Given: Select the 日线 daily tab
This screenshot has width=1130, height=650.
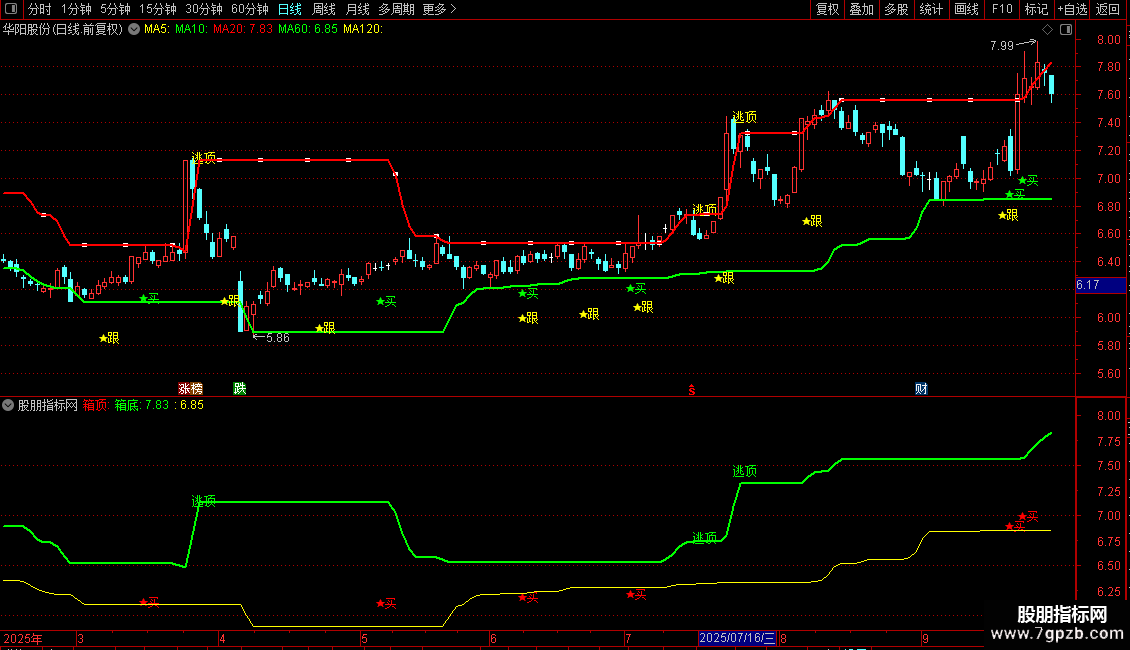Looking at the screenshot, I should coord(290,9).
